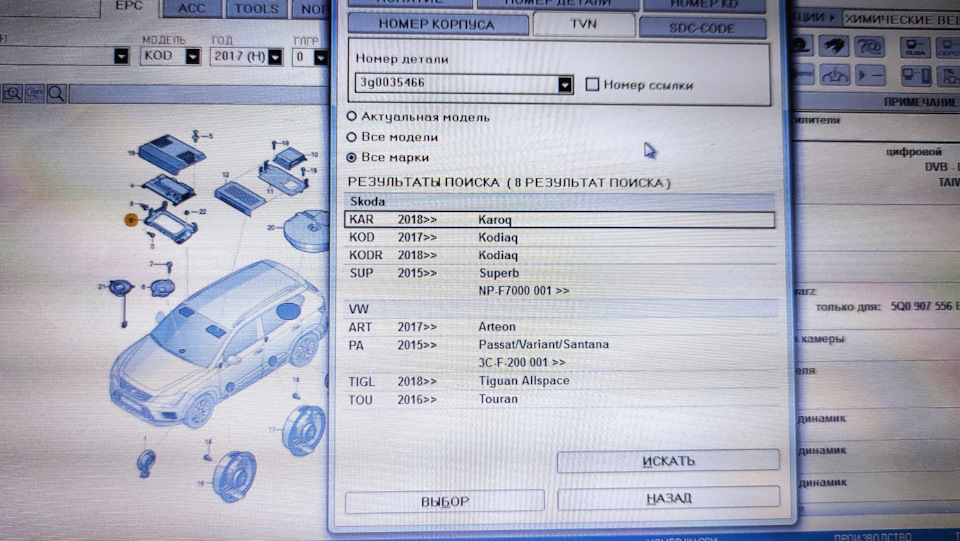Screen dimensions: 960x541
Task: Select the 'TOU 2016>> Touran' result row
Action: (x=560, y=399)
